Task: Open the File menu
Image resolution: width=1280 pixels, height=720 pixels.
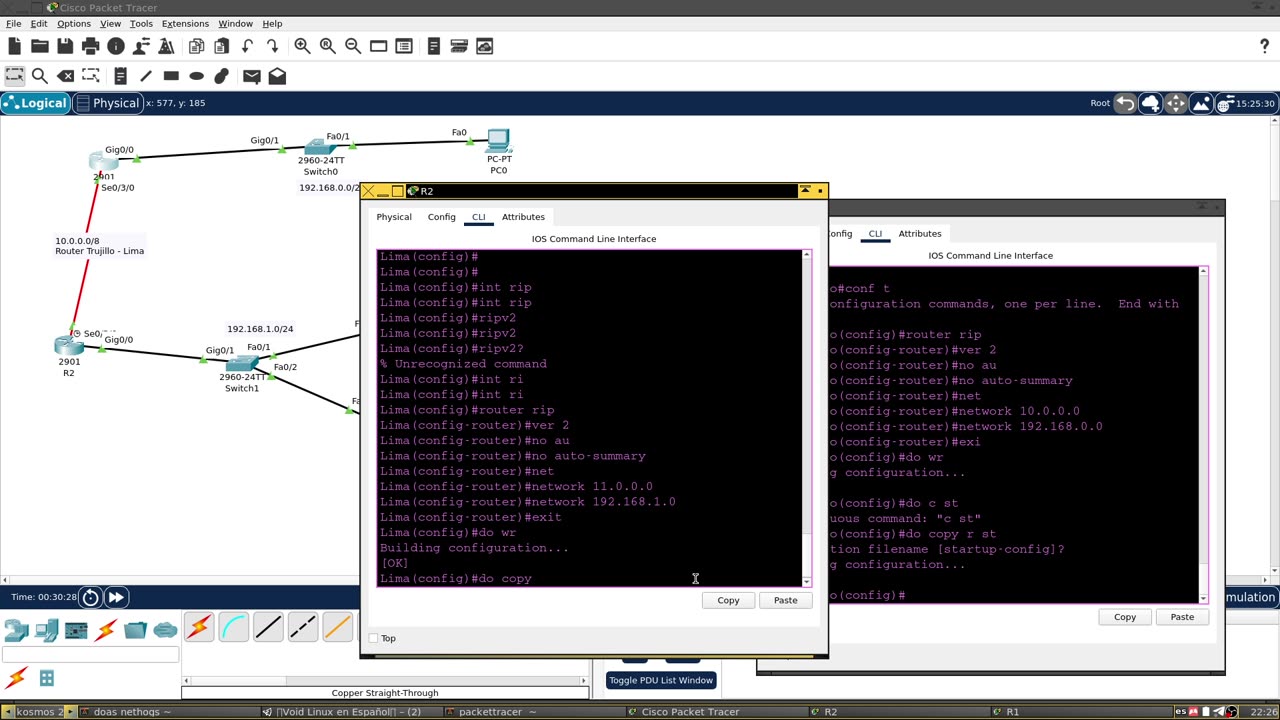Action: (14, 23)
